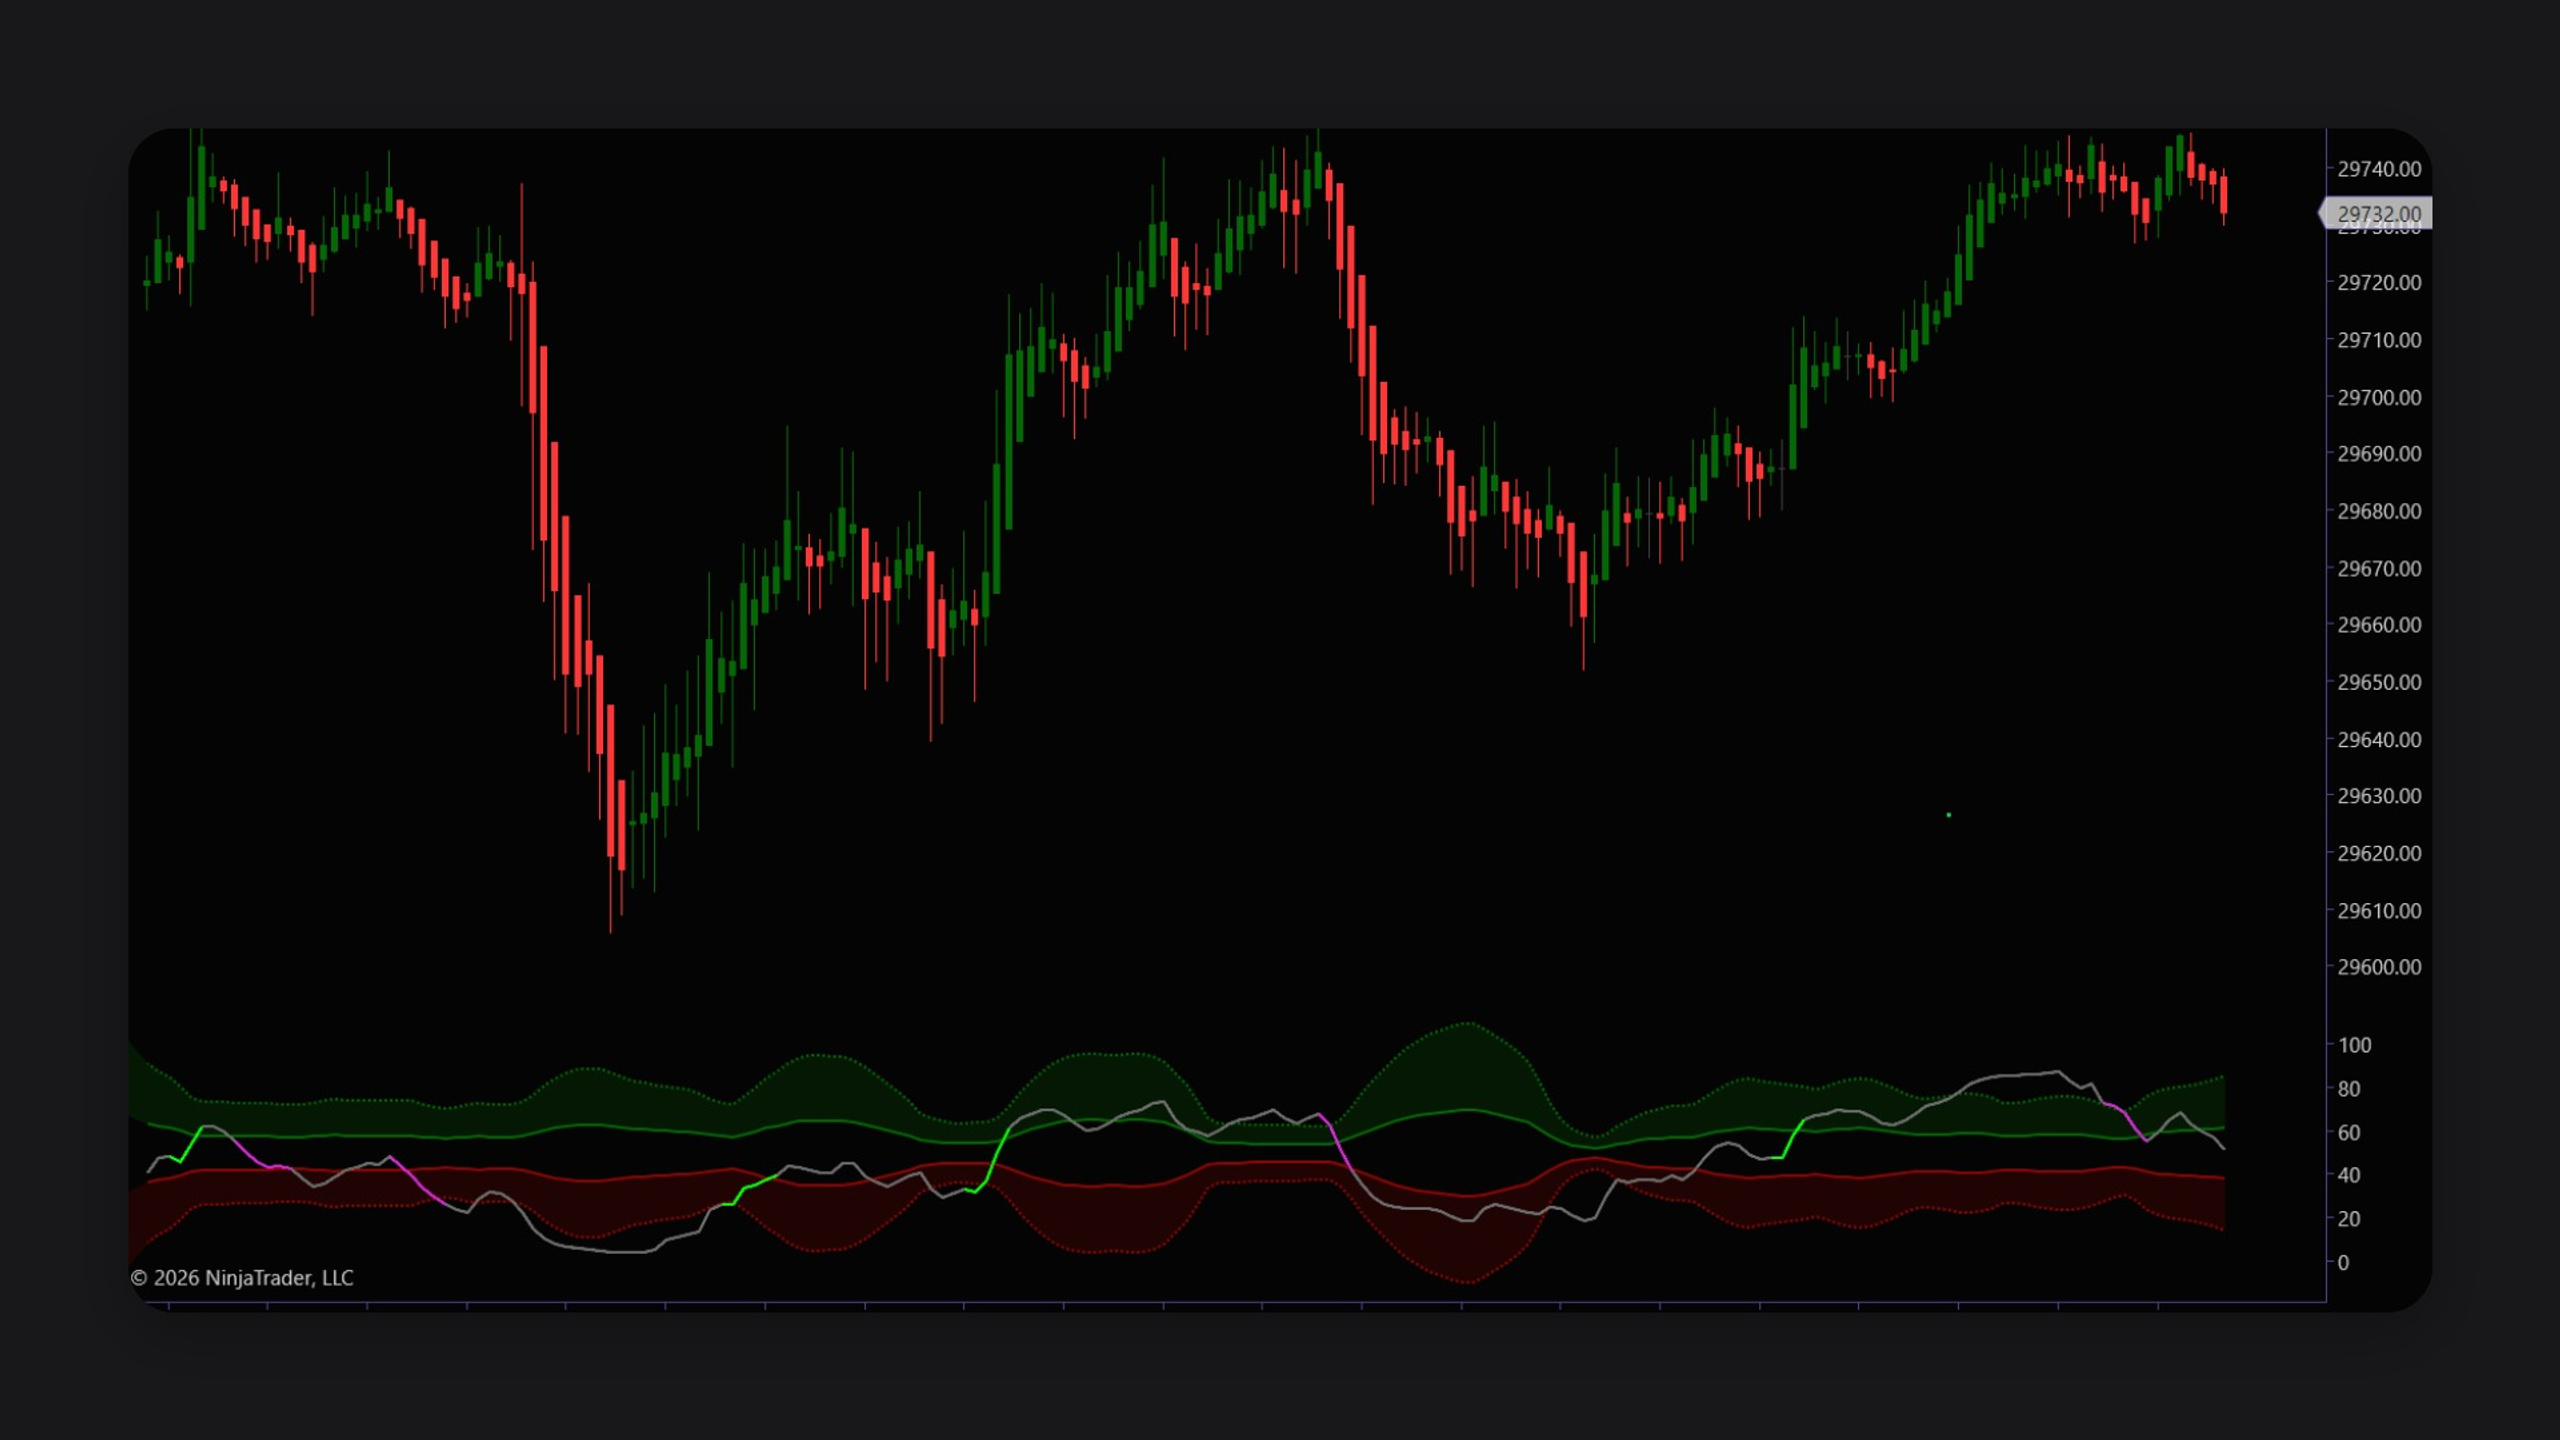Click the 29720.00 price axis label
Screen dimensions: 2560x1440
pyautogui.click(x=2379, y=283)
